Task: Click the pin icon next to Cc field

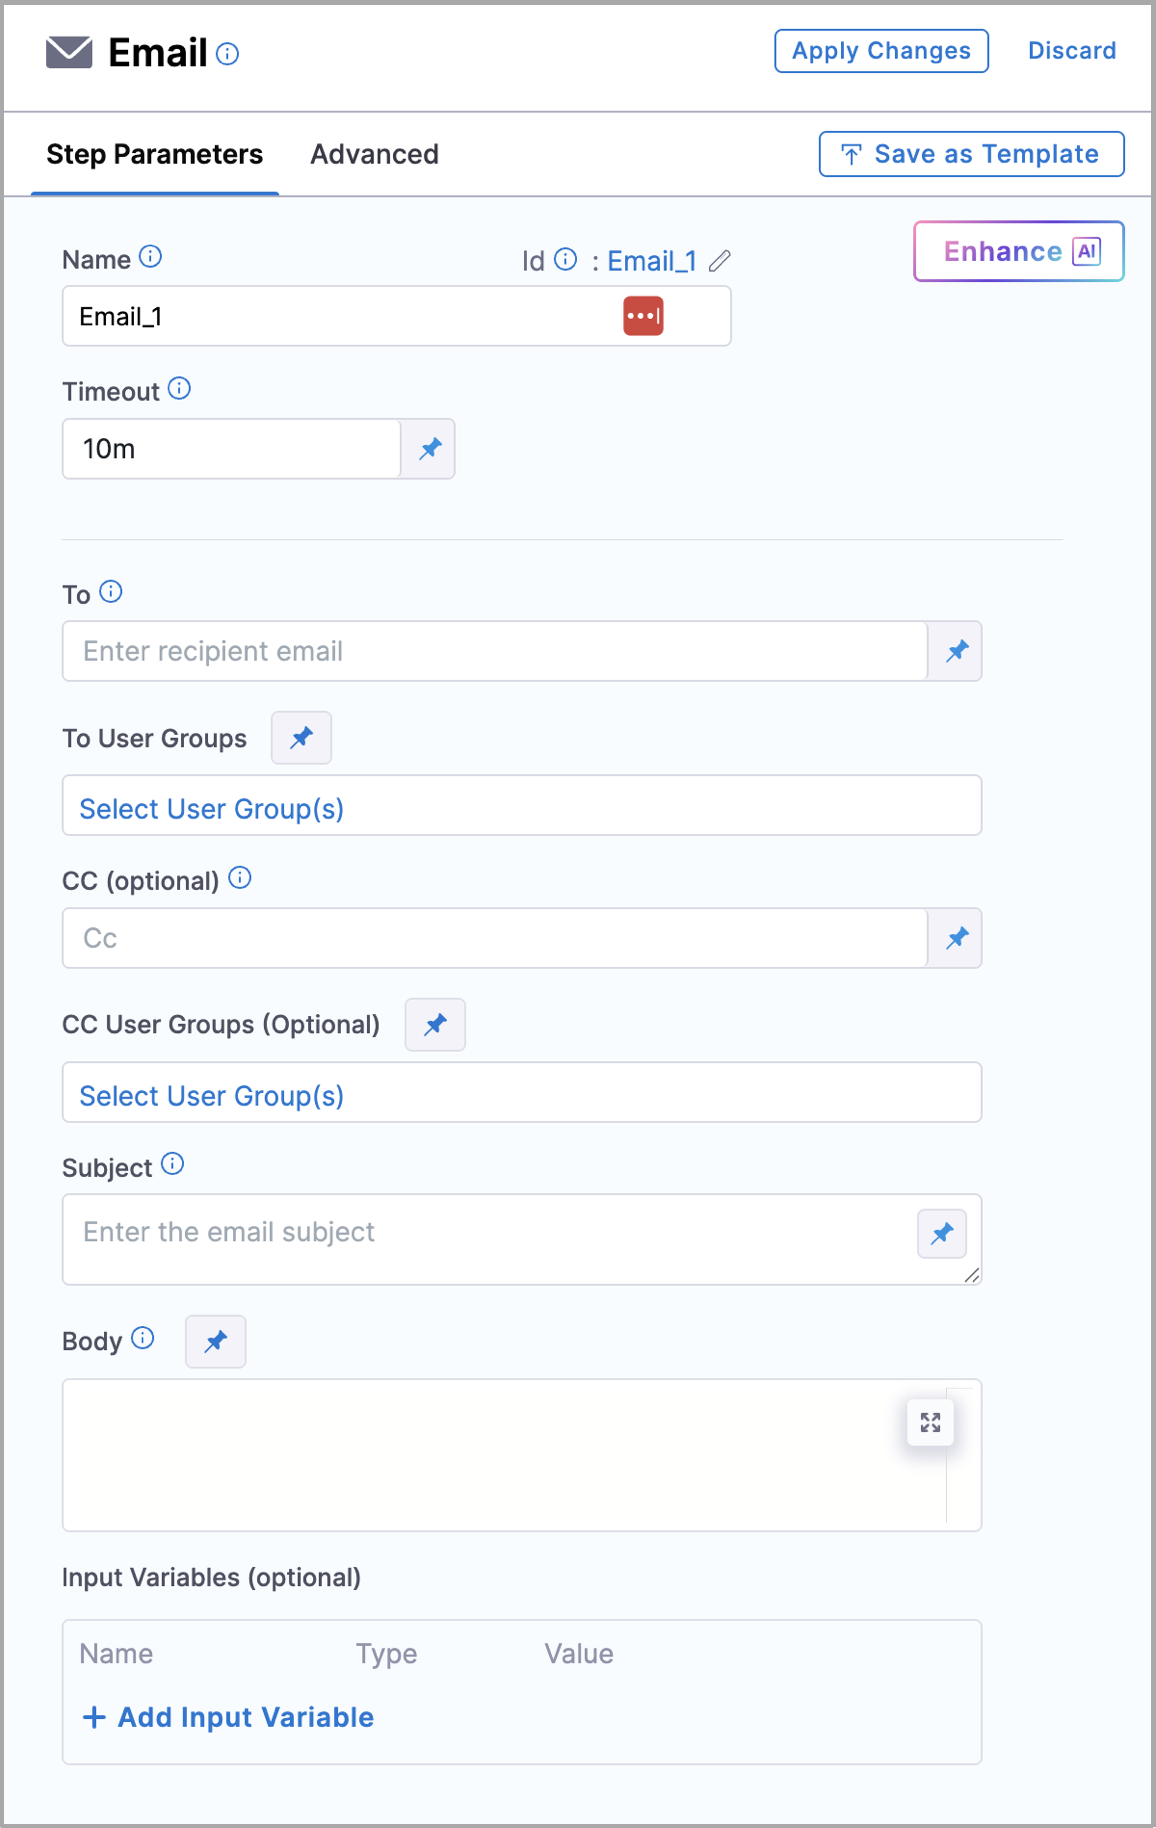Action: (956, 938)
